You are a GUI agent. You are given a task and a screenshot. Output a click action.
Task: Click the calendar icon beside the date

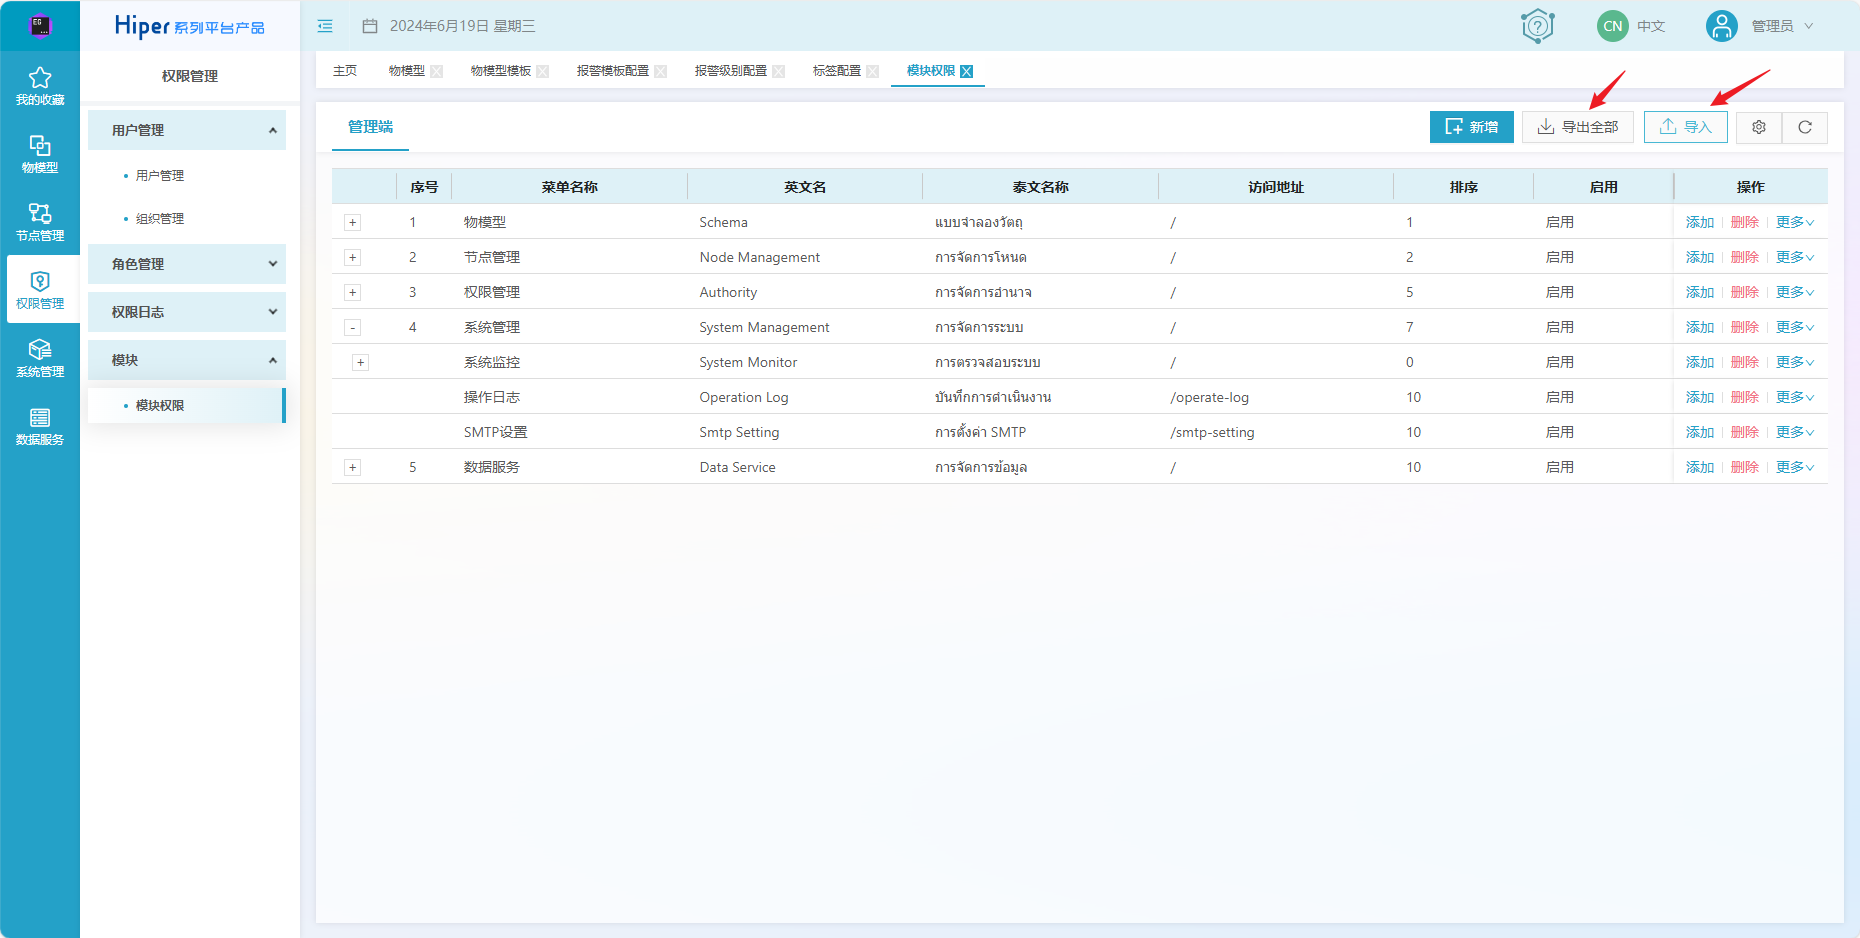tap(370, 26)
